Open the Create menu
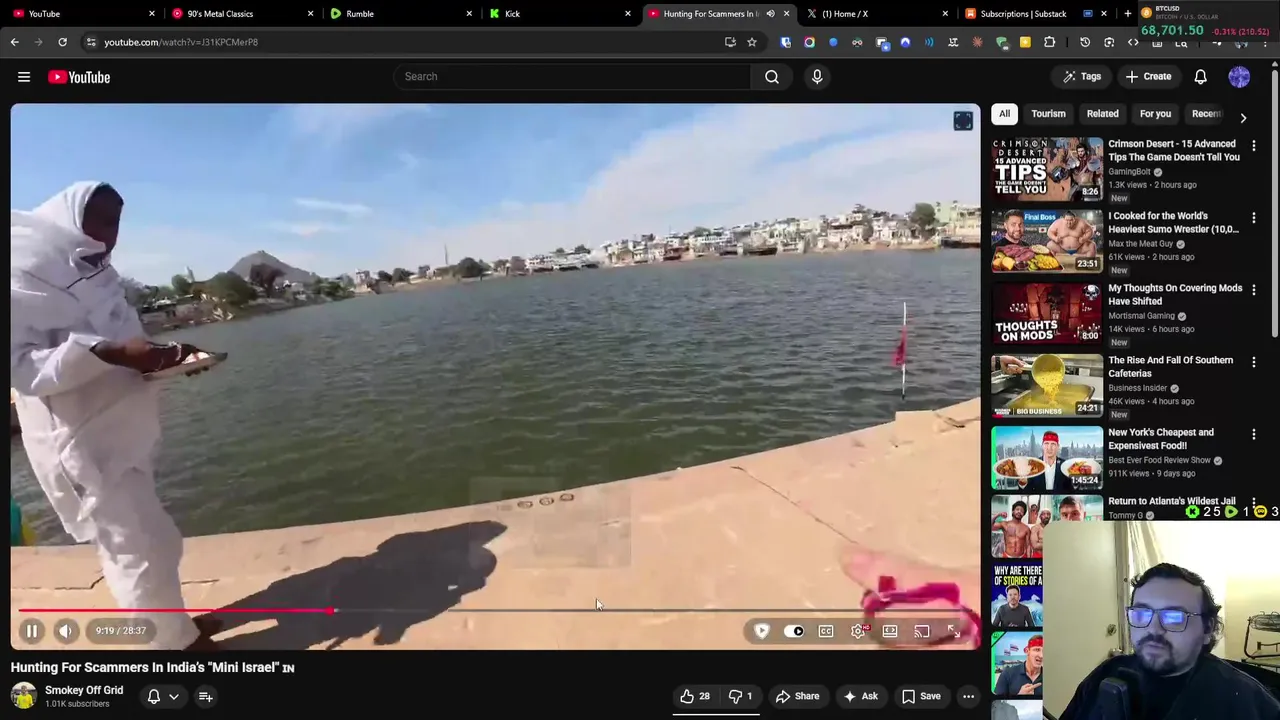 tap(1148, 77)
